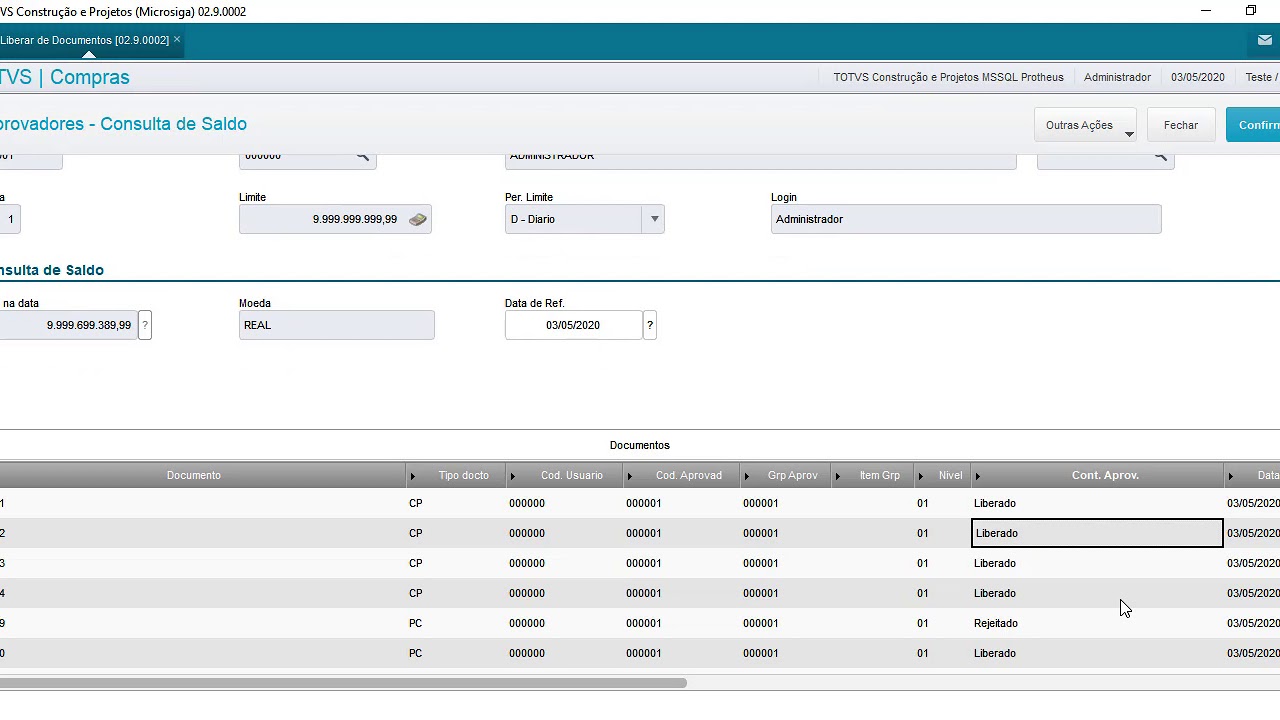
Task: Click the Confirmar button
Action: pyautogui.click(x=1254, y=125)
